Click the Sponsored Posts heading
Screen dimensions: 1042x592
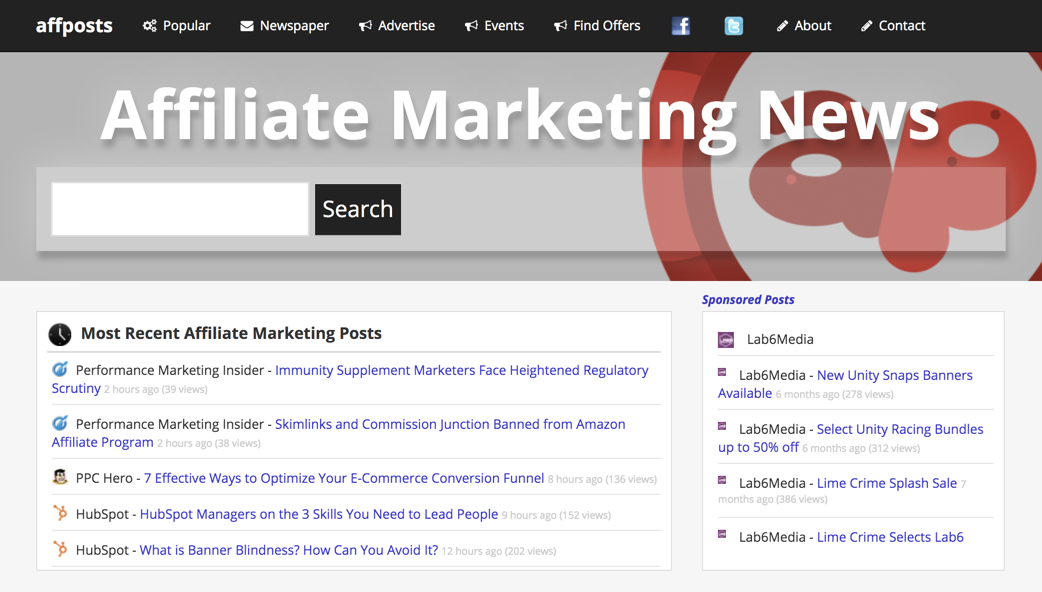[748, 300]
